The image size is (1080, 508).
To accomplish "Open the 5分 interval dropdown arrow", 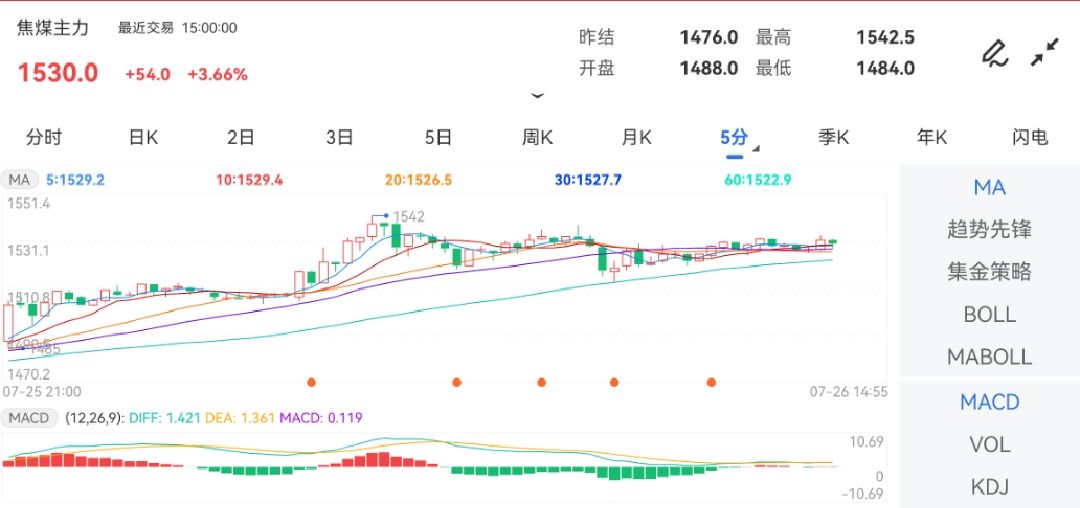I will [756, 148].
